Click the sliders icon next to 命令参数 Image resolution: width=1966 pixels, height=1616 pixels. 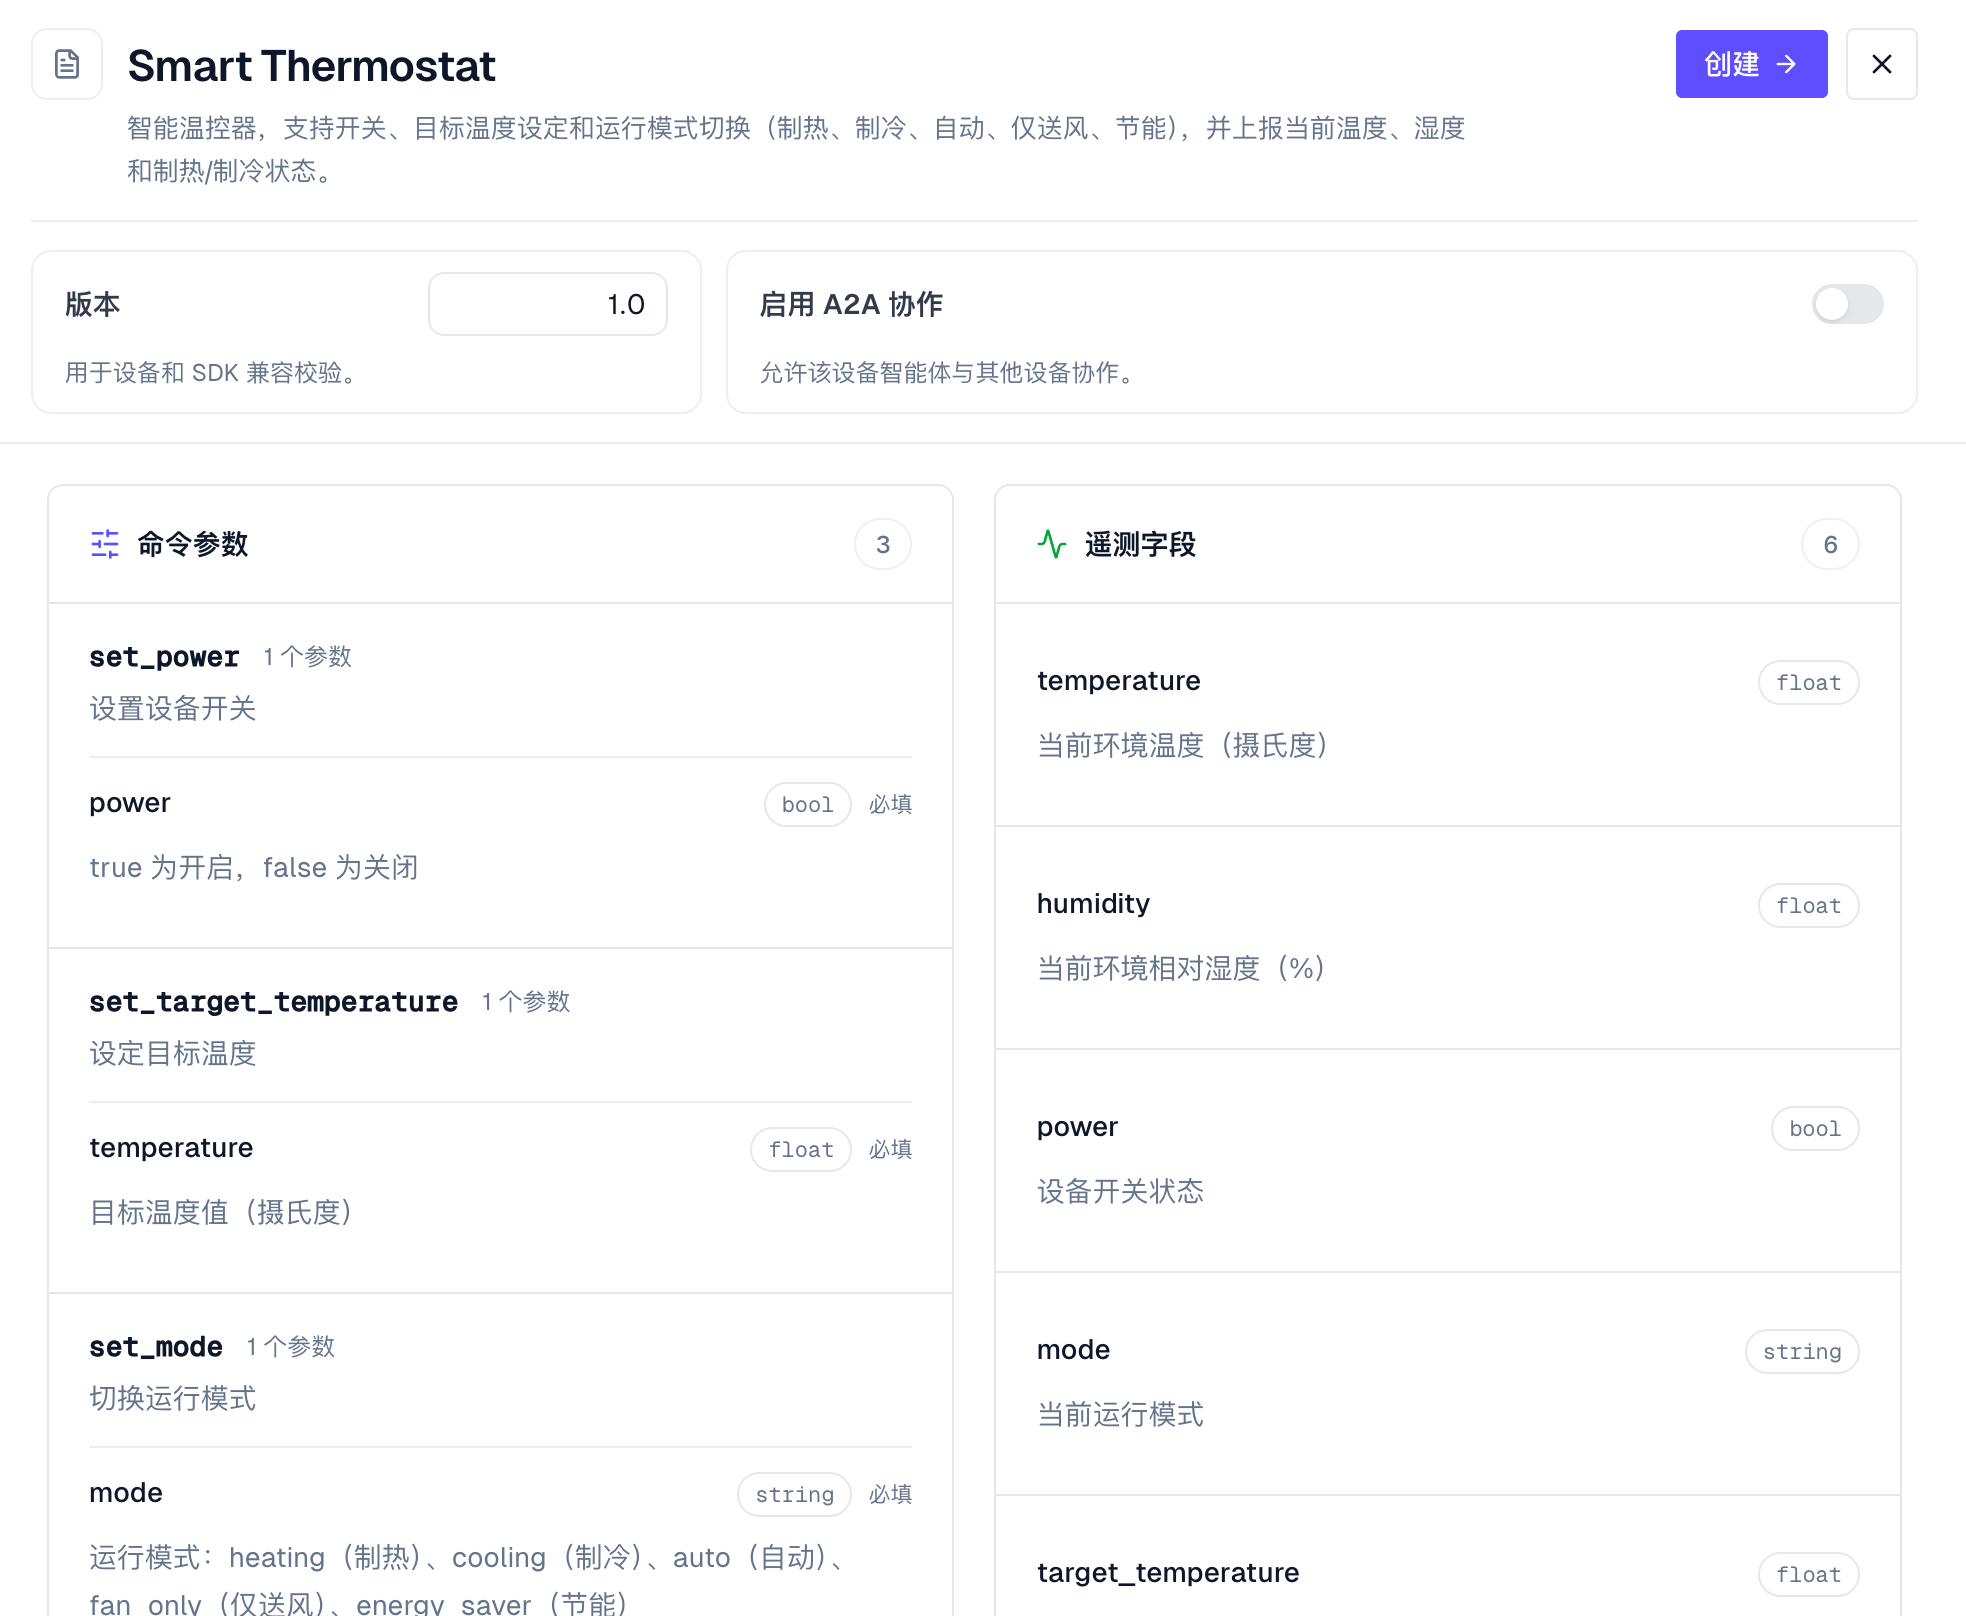pyautogui.click(x=105, y=544)
